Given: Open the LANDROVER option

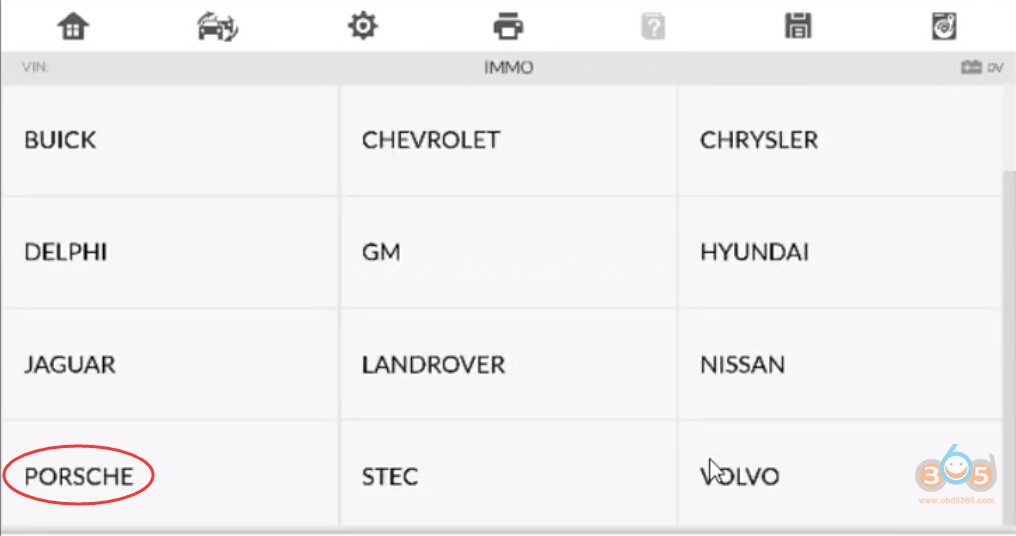Looking at the screenshot, I should tap(508, 364).
